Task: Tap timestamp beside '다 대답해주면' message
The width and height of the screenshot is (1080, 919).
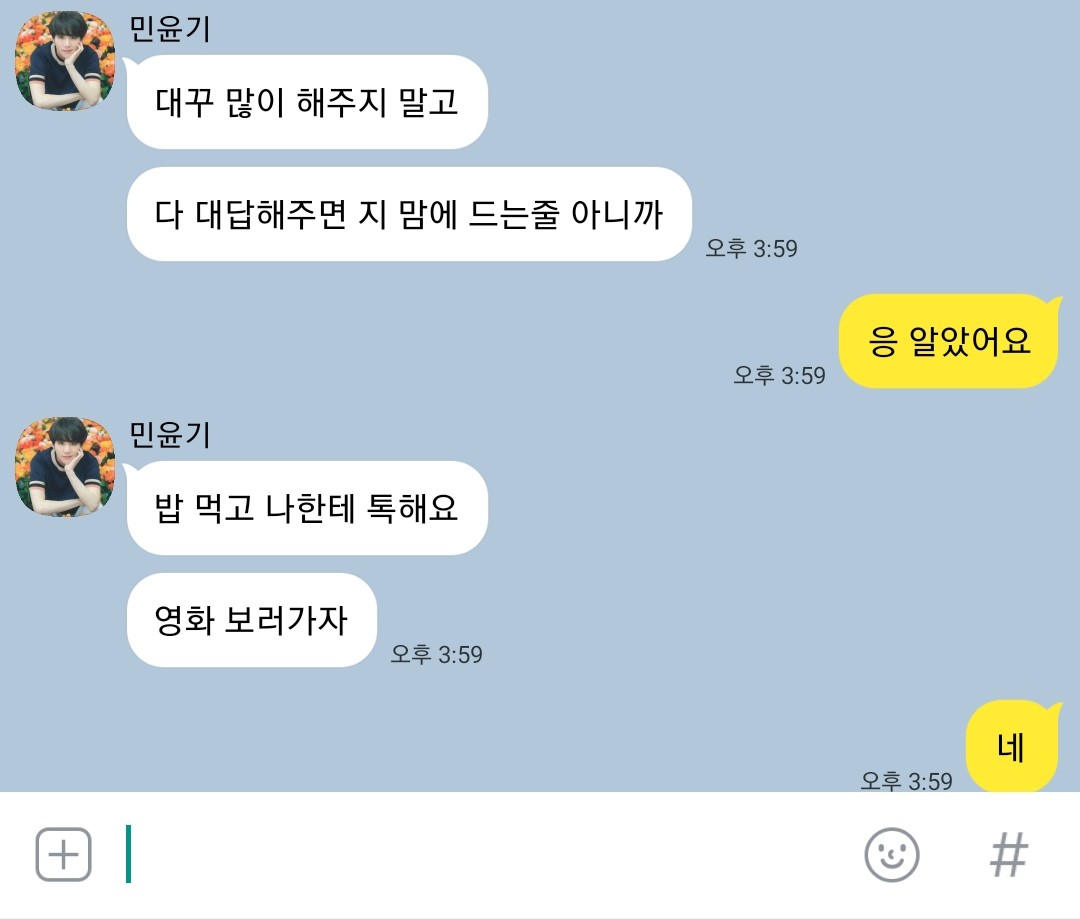Action: tap(751, 248)
